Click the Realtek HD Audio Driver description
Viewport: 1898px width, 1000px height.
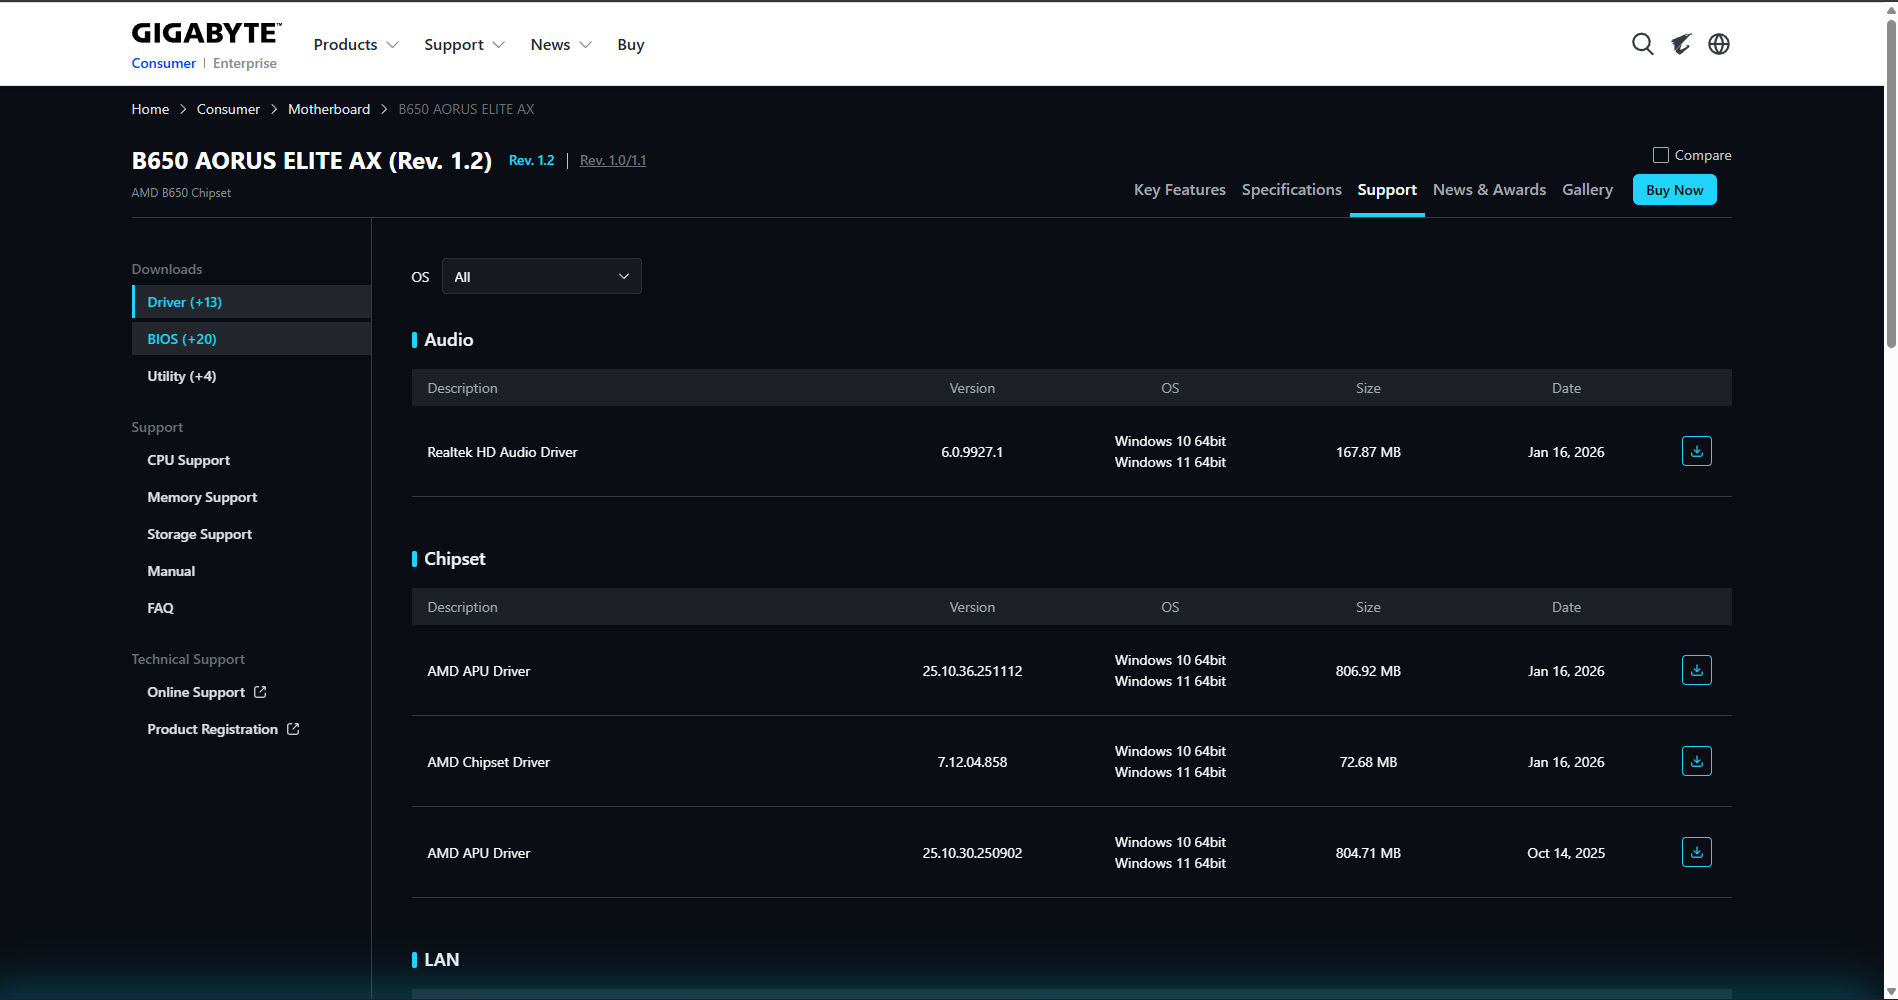(x=502, y=452)
